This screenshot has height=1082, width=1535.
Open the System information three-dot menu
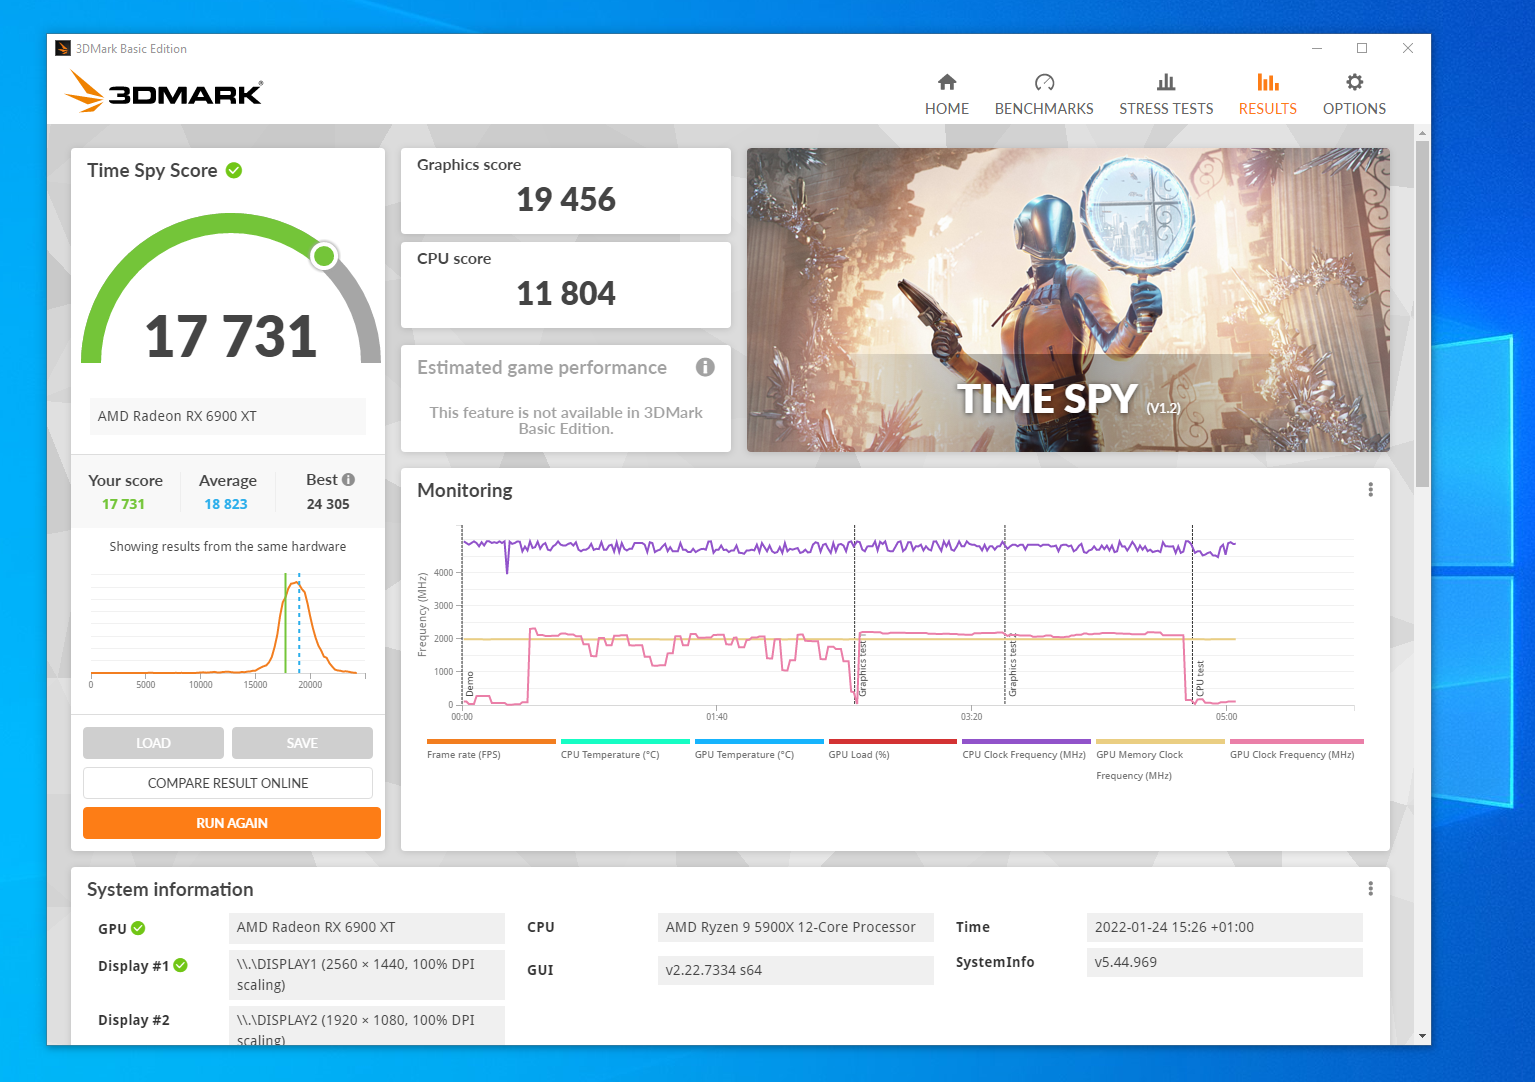point(1370,888)
